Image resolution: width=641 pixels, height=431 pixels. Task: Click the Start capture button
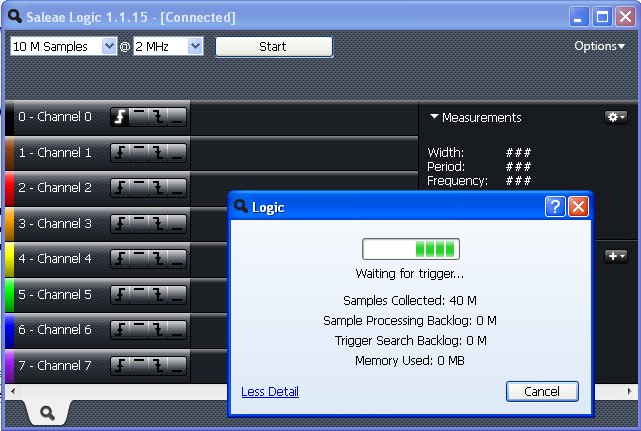click(274, 47)
